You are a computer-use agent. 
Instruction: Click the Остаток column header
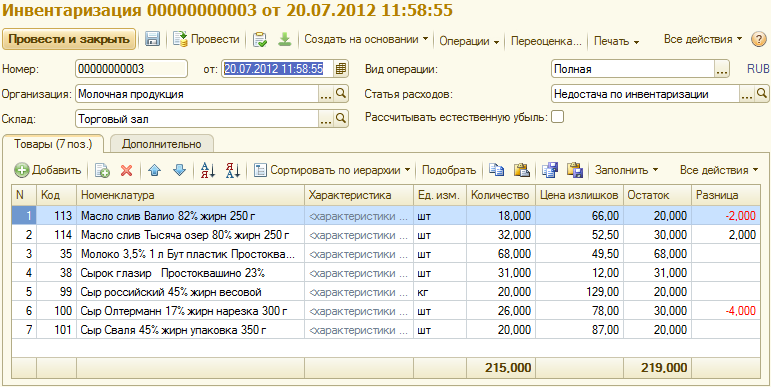point(657,195)
